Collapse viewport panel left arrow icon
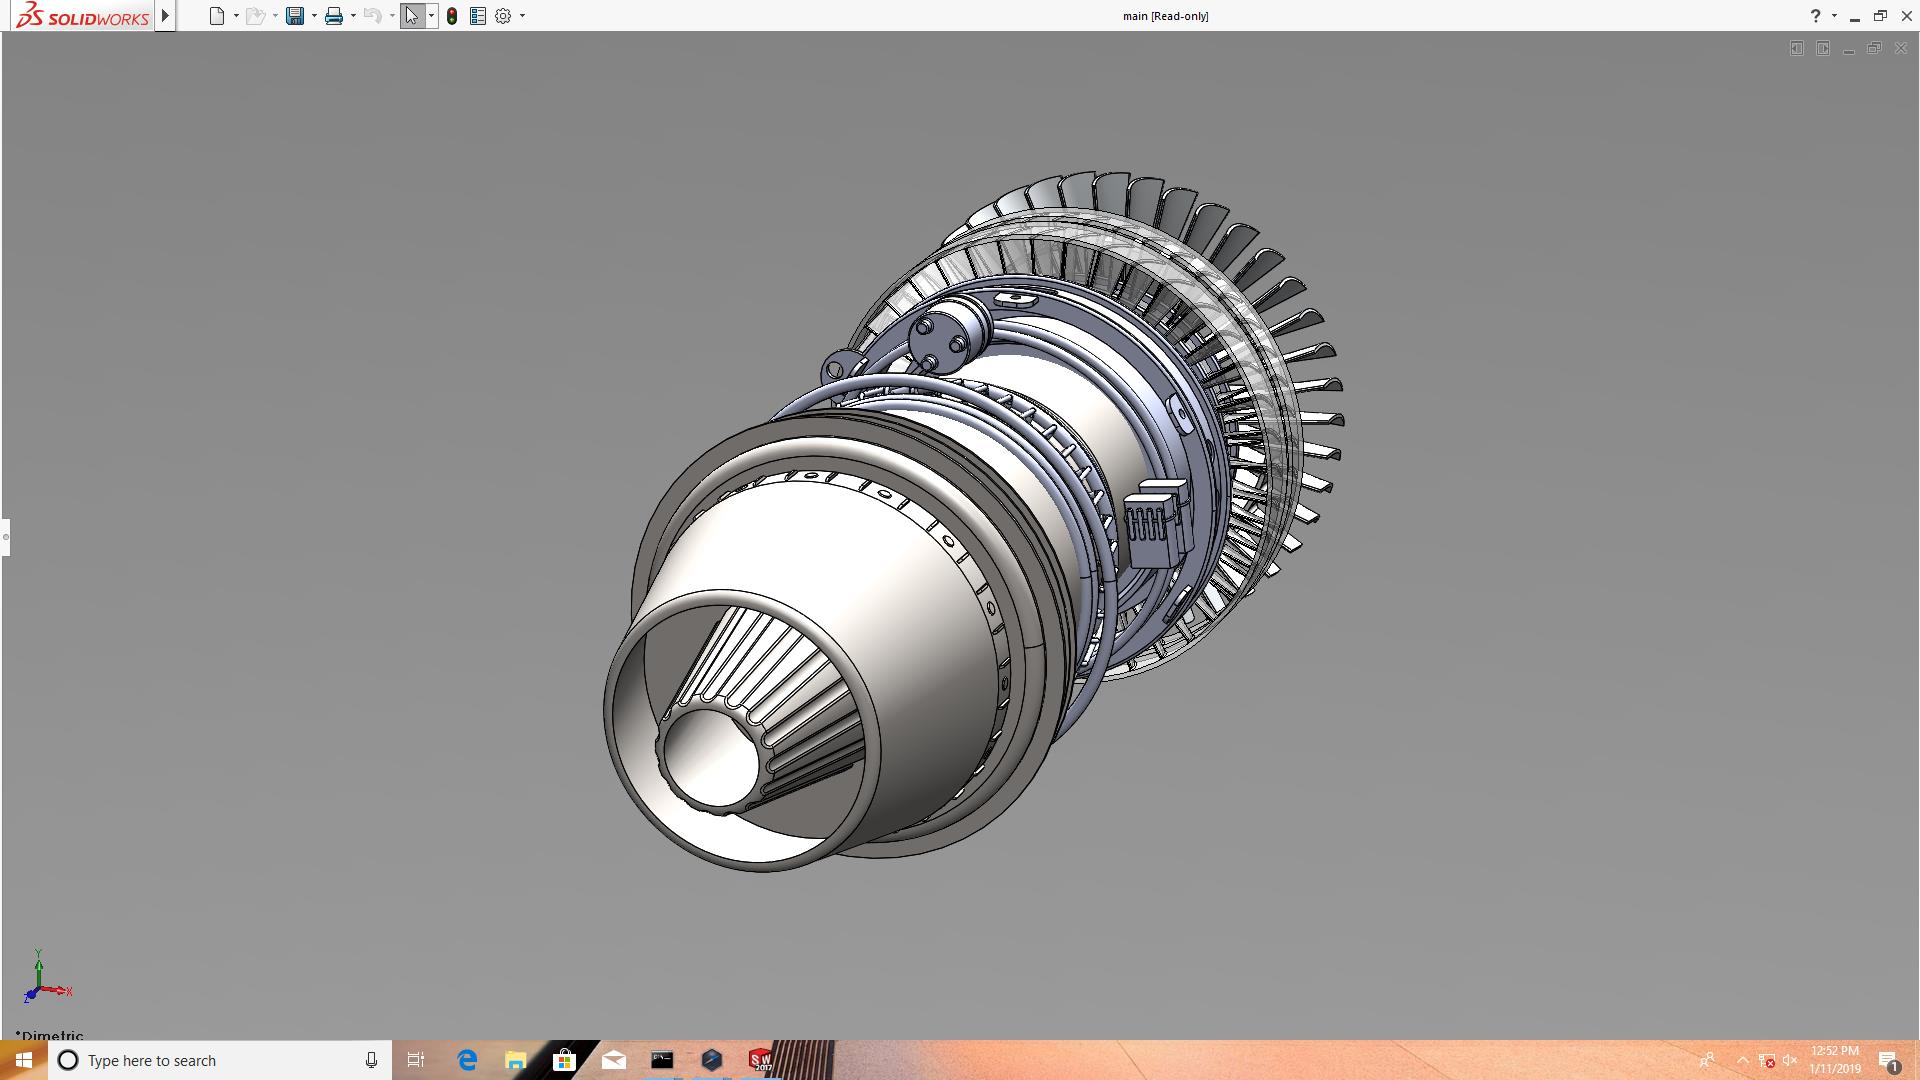The width and height of the screenshot is (1920, 1080). (x=1797, y=48)
